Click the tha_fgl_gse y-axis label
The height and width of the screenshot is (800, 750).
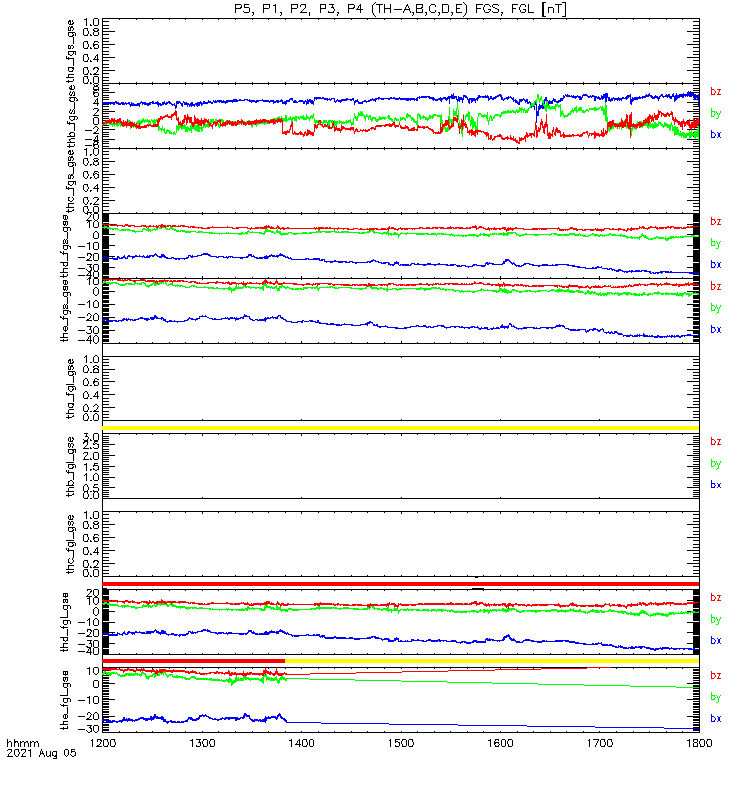coord(70,389)
